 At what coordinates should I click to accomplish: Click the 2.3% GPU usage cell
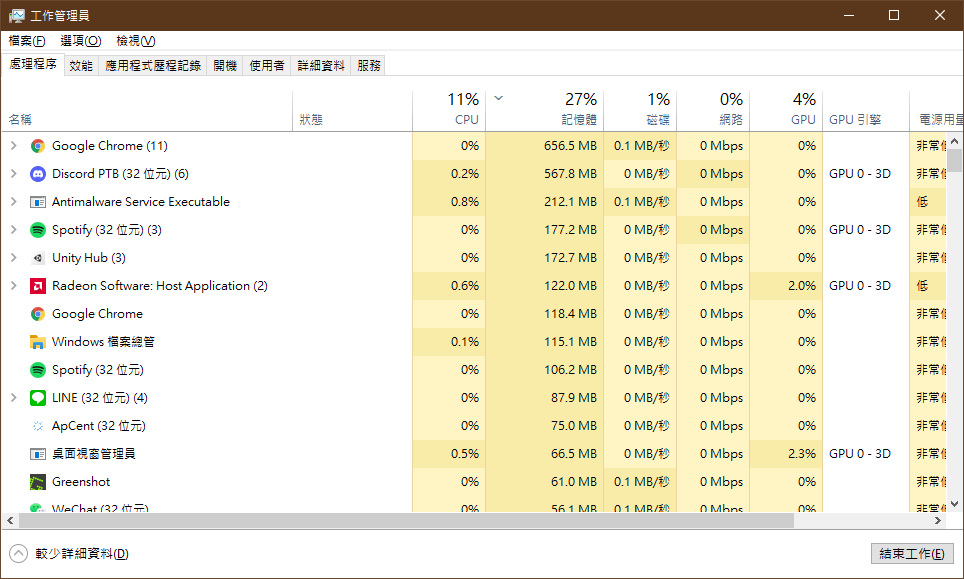click(786, 454)
